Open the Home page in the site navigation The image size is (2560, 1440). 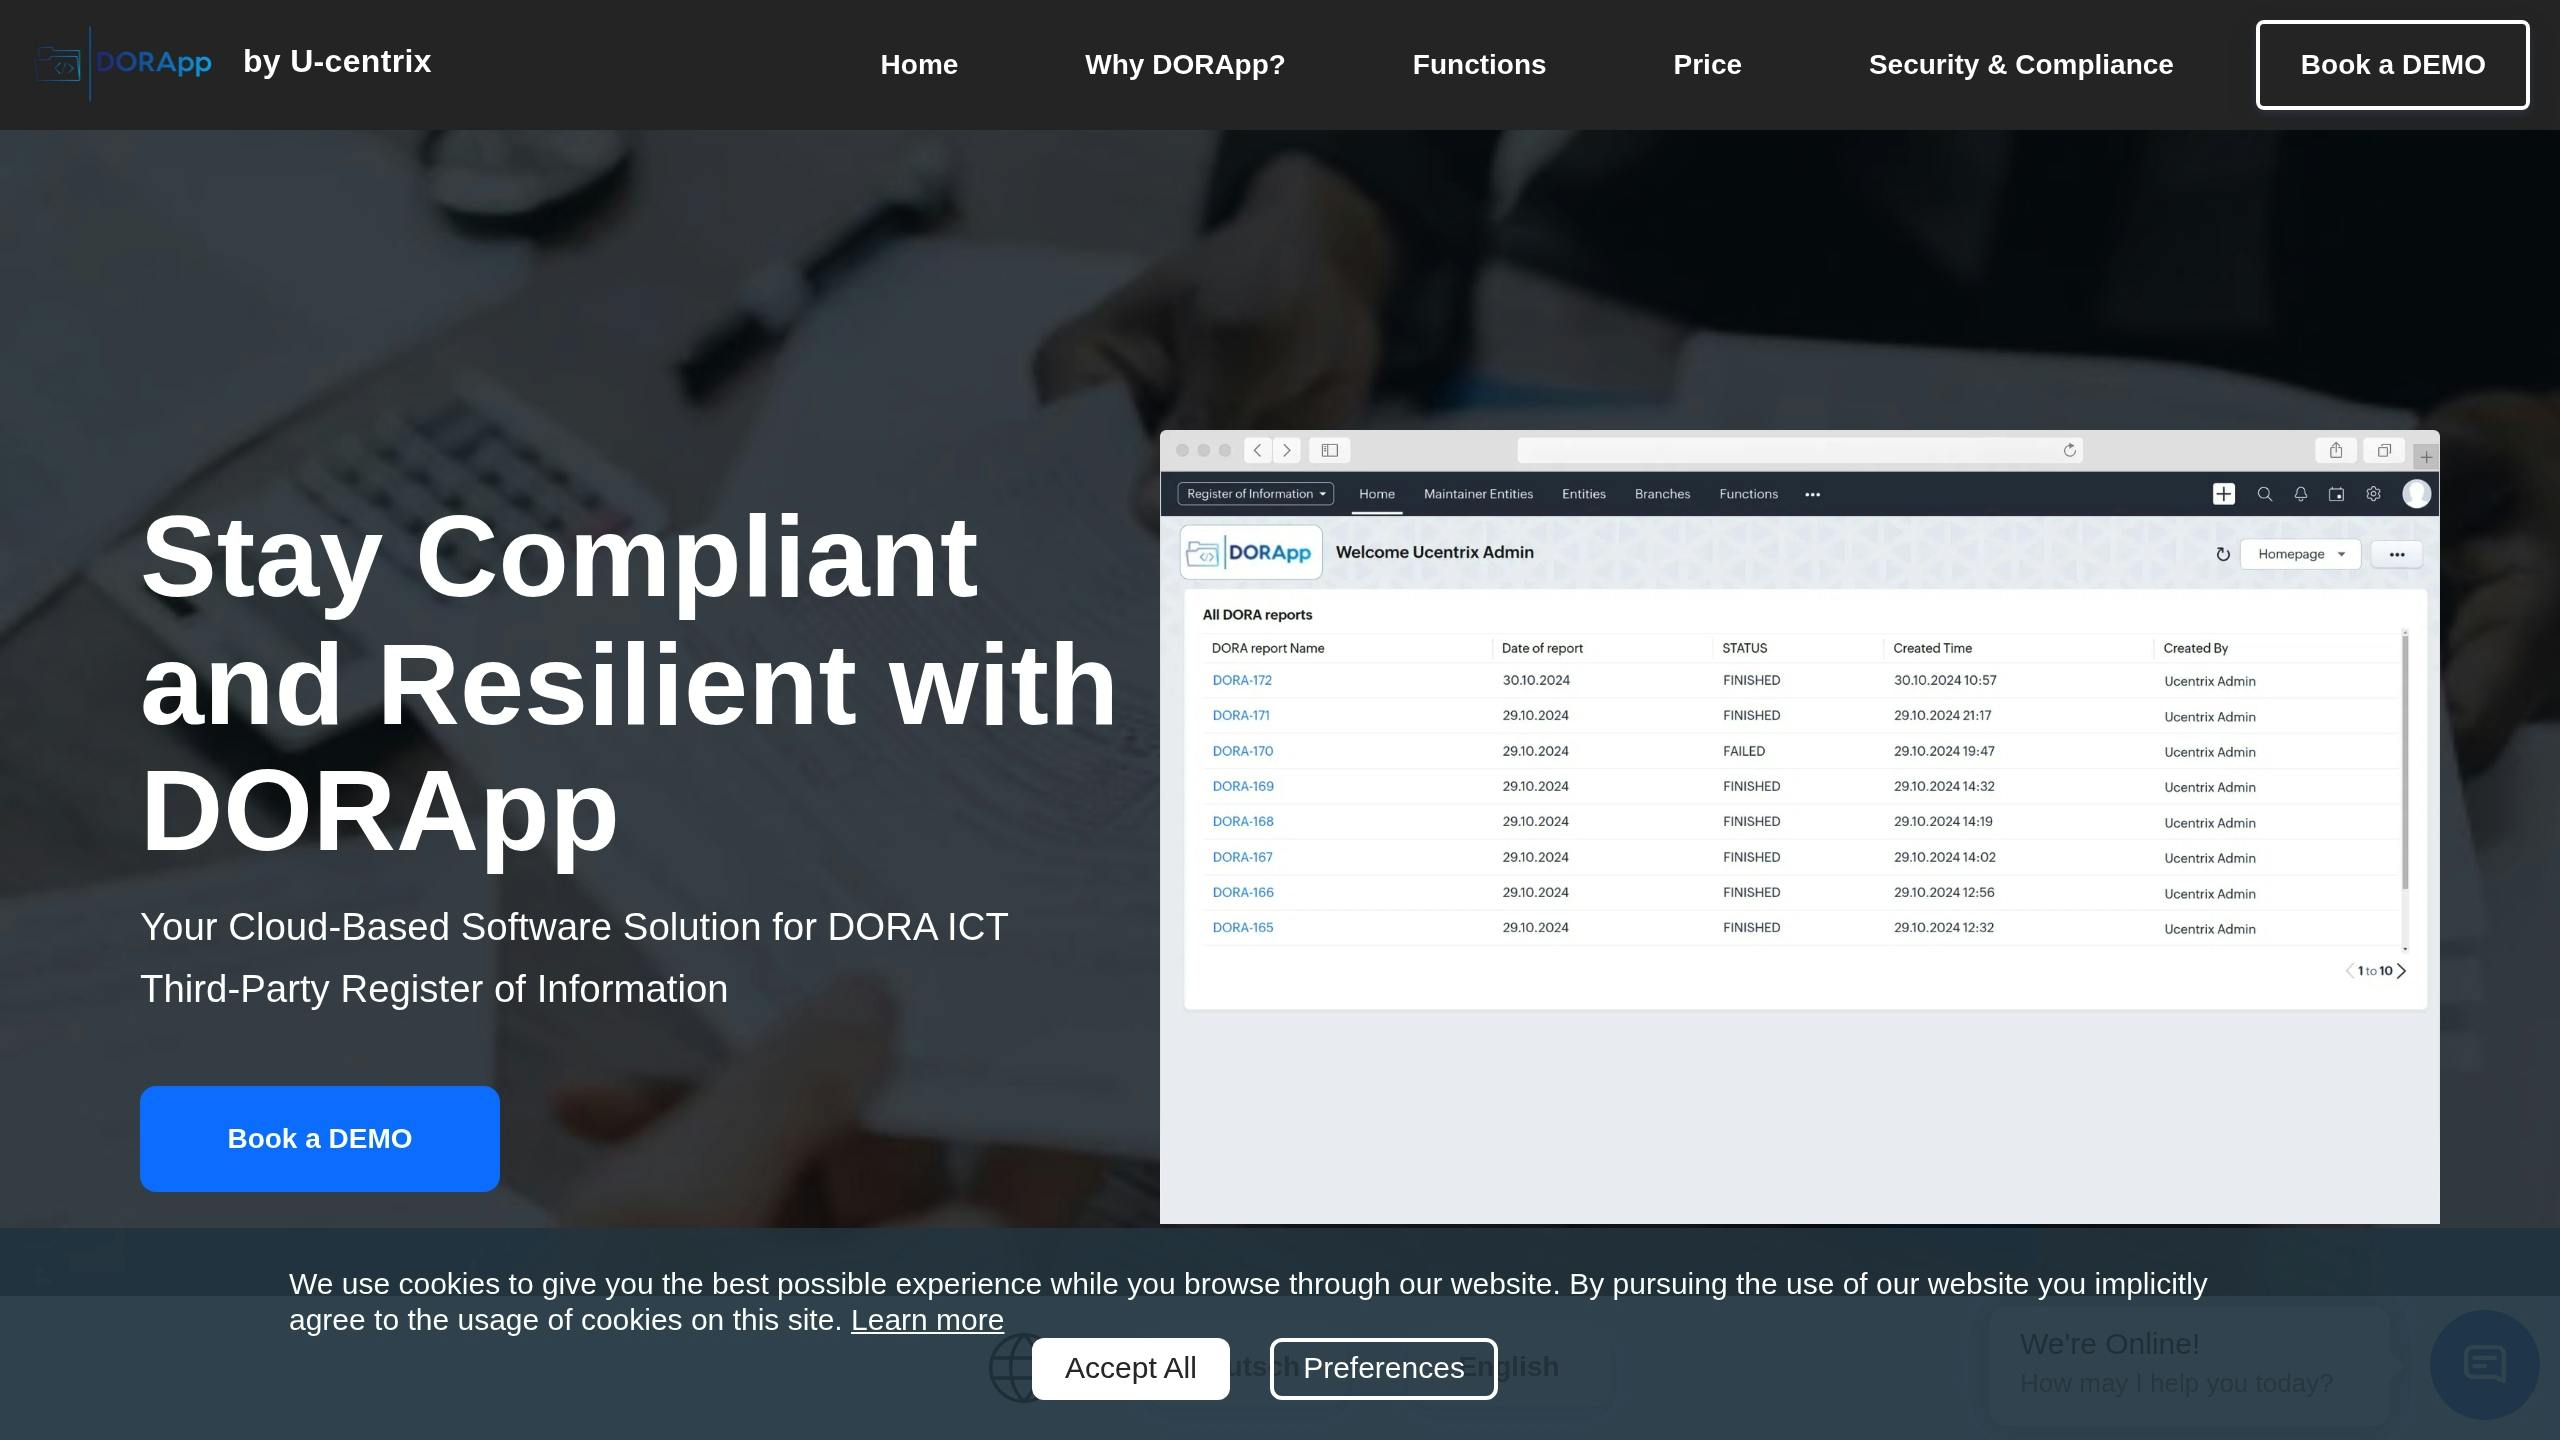(919, 65)
